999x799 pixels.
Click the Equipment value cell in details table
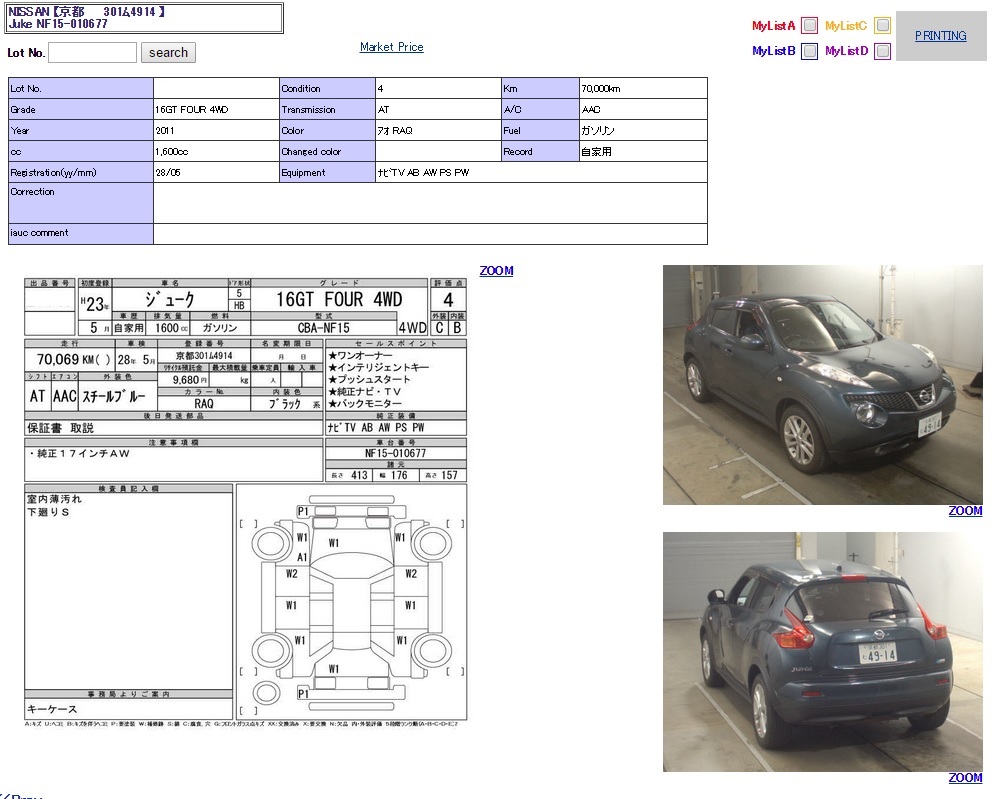pos(540,173)
